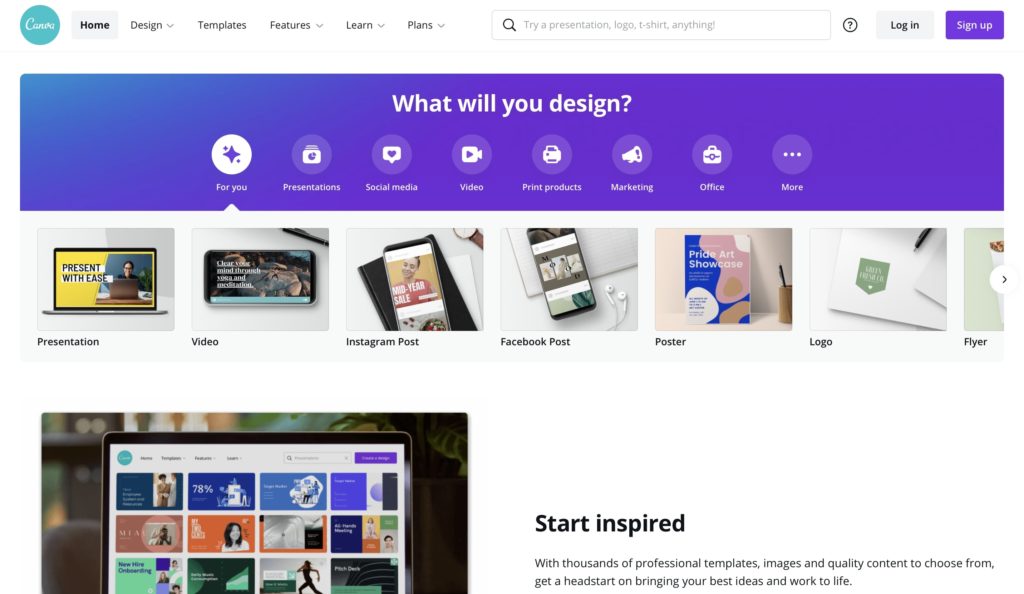
Task: Expand the Design dropdown menu
Action: [152, 25]
